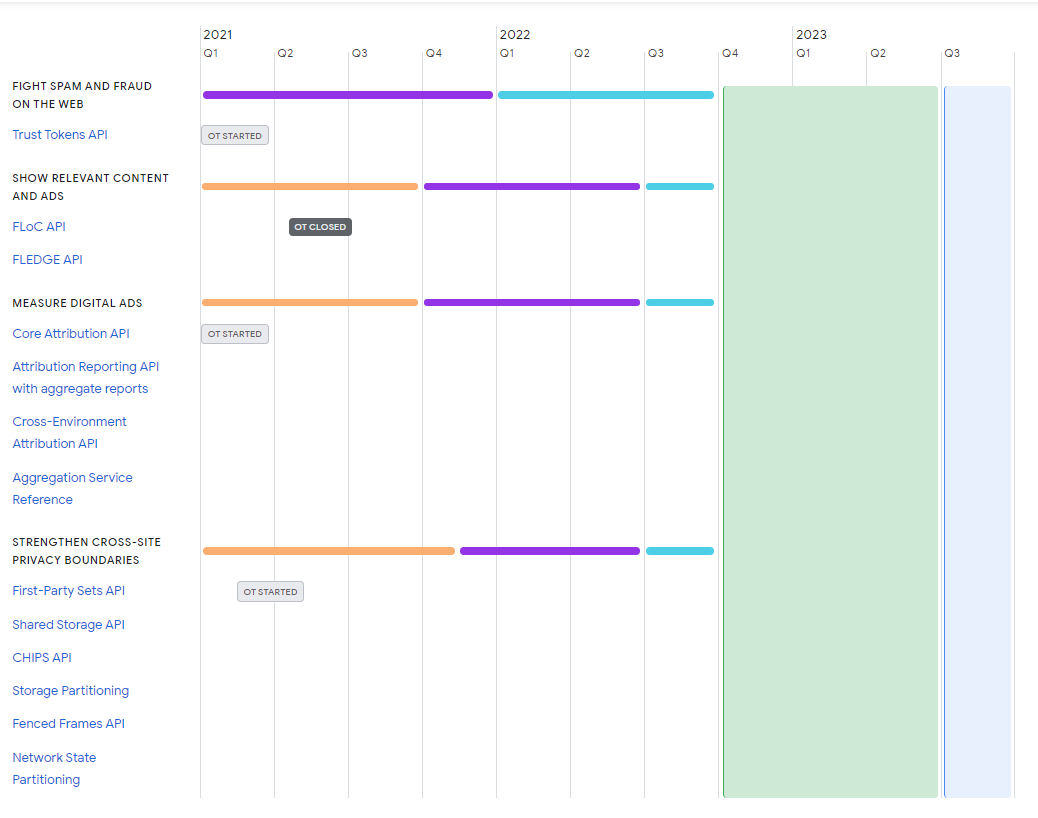Open the Core Attribution API link
1038x818 pixels.
click(x=71, y=334)
